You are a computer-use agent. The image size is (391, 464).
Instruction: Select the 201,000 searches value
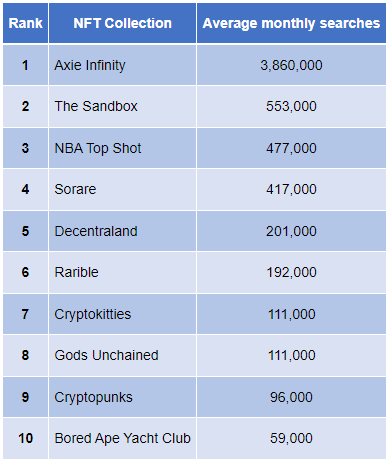(291, 231)
